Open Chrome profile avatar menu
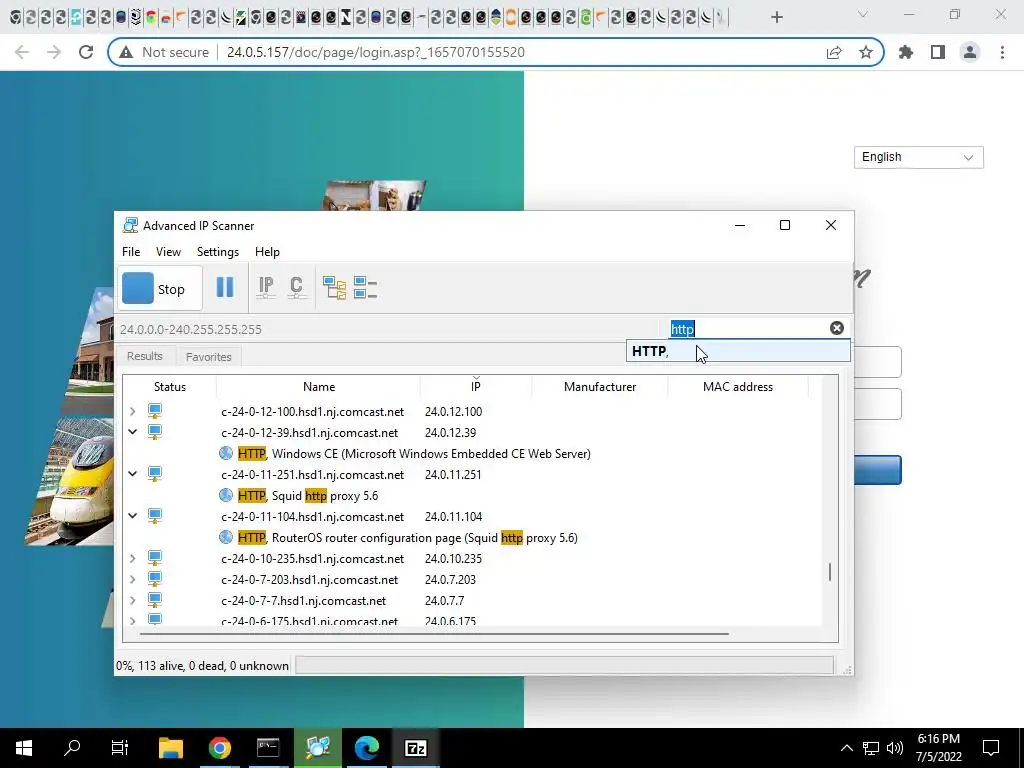 [970, 52]
